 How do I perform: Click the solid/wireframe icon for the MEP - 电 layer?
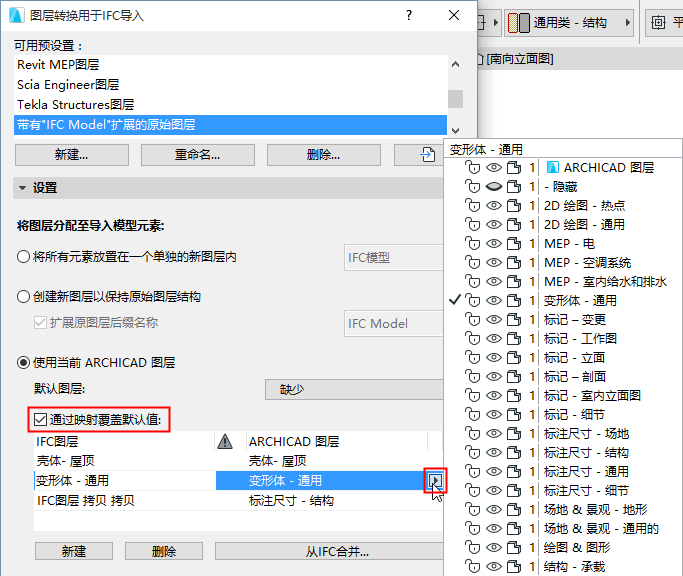(x=514, y=244)
